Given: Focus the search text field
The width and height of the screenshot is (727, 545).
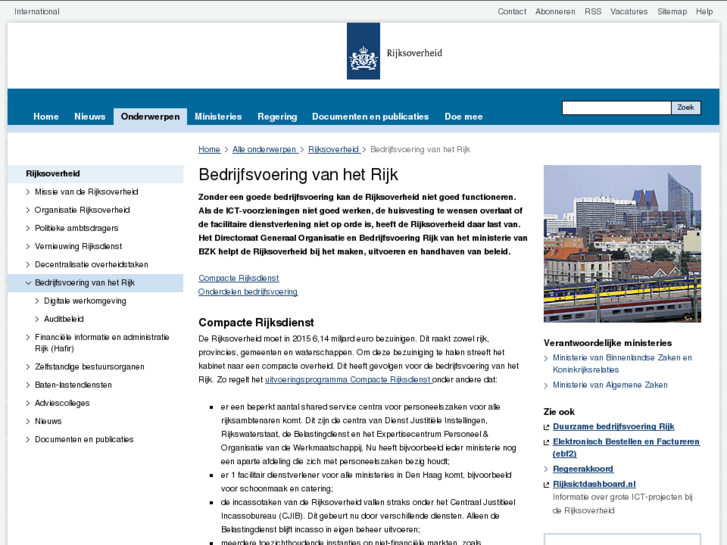Looking at the screenshot, I should pos(617,108).
